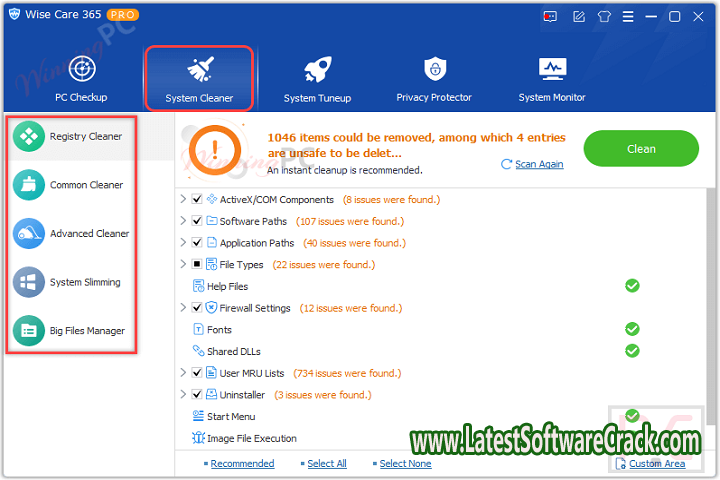Open System Tuneup rocket icon

point(317,69)
